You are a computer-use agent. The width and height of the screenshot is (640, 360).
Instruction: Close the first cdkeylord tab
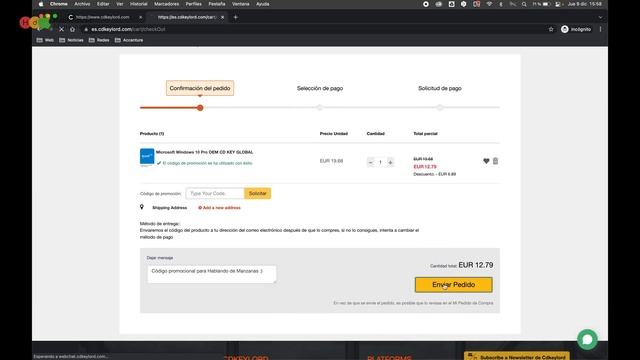[x=140, y=17]
